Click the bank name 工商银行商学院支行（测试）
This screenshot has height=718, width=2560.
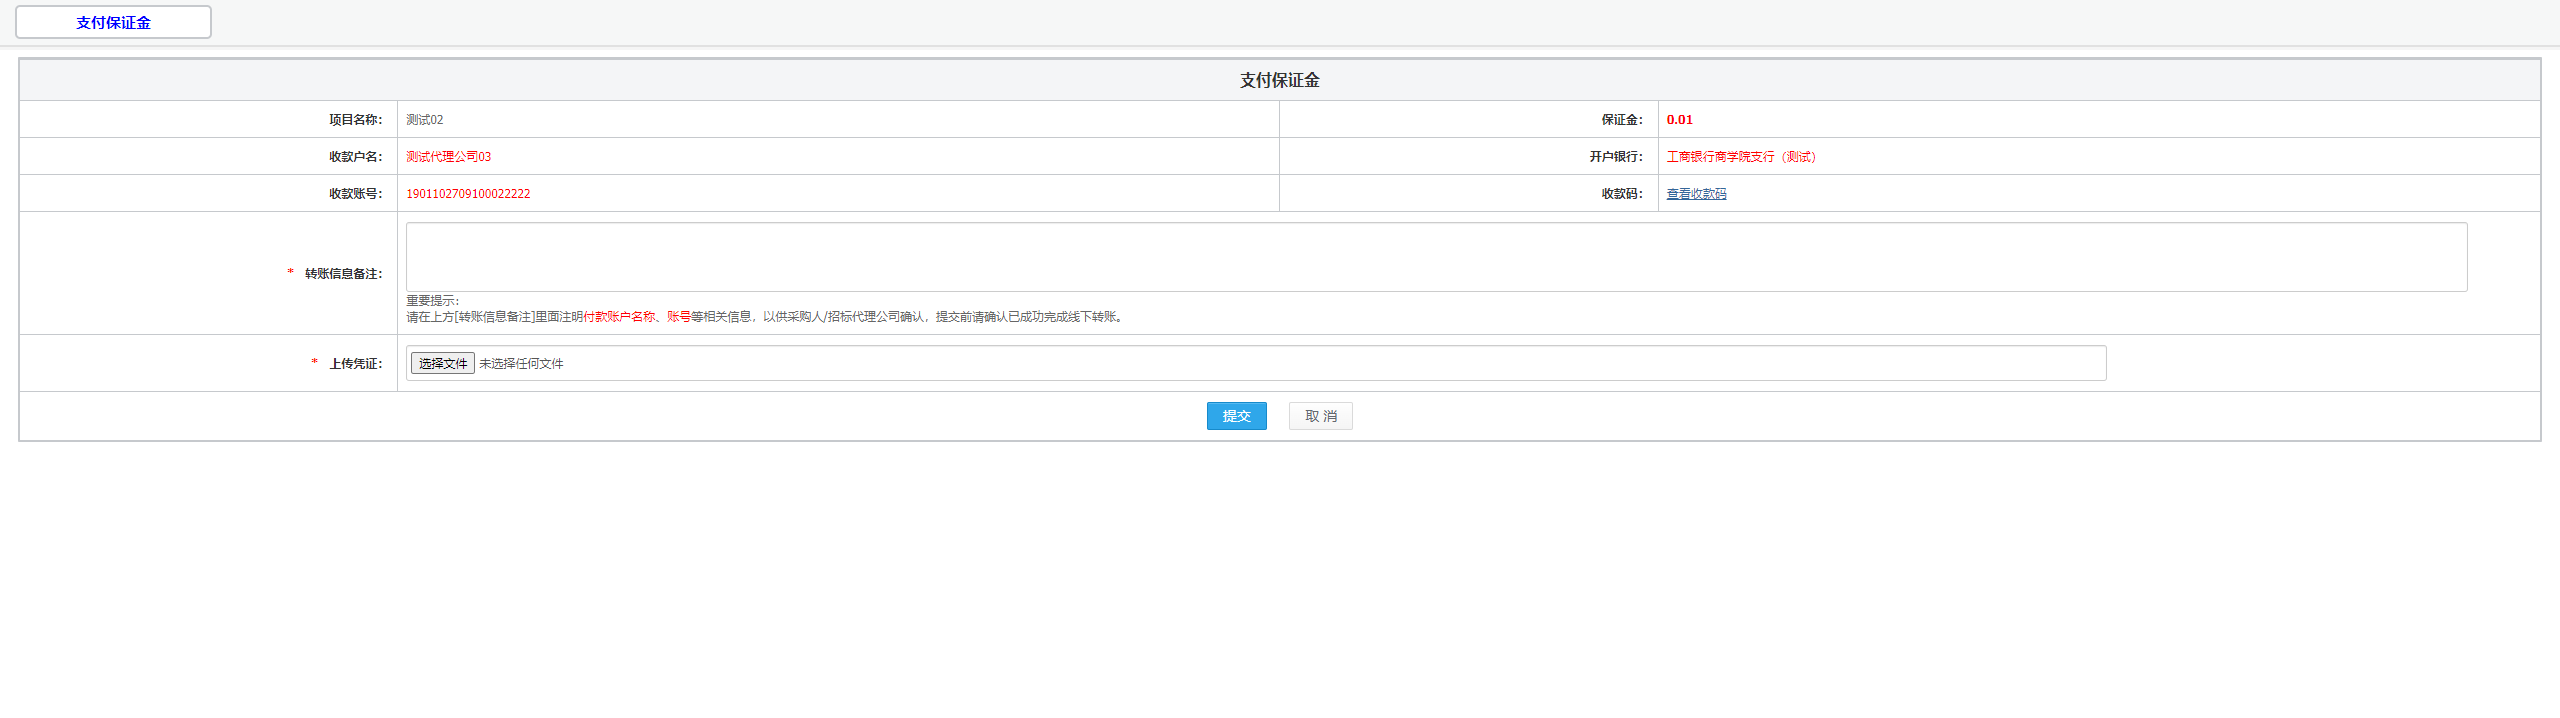[1740, 157]
